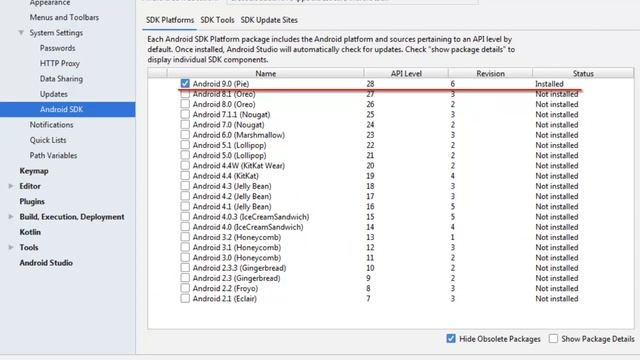
Task: Select Updates in the settings tree
Action: point(53,94)
